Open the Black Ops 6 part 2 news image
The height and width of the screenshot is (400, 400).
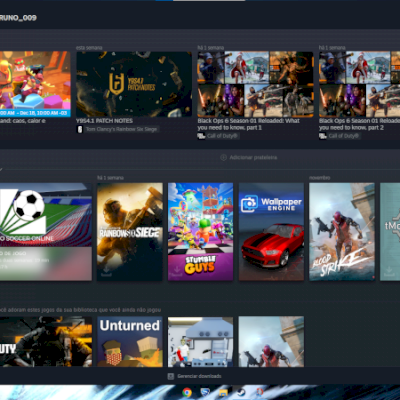(x=359, y=84)
